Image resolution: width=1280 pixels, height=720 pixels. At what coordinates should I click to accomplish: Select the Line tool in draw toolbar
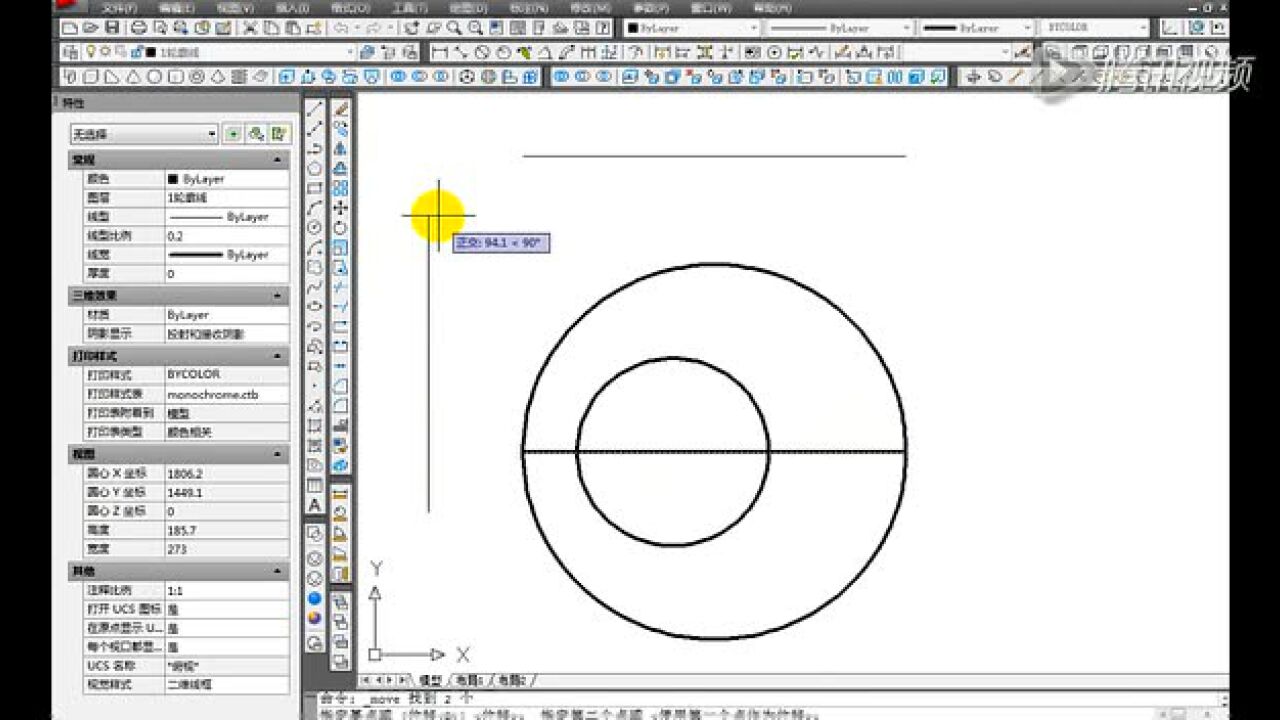click(314, 109)
